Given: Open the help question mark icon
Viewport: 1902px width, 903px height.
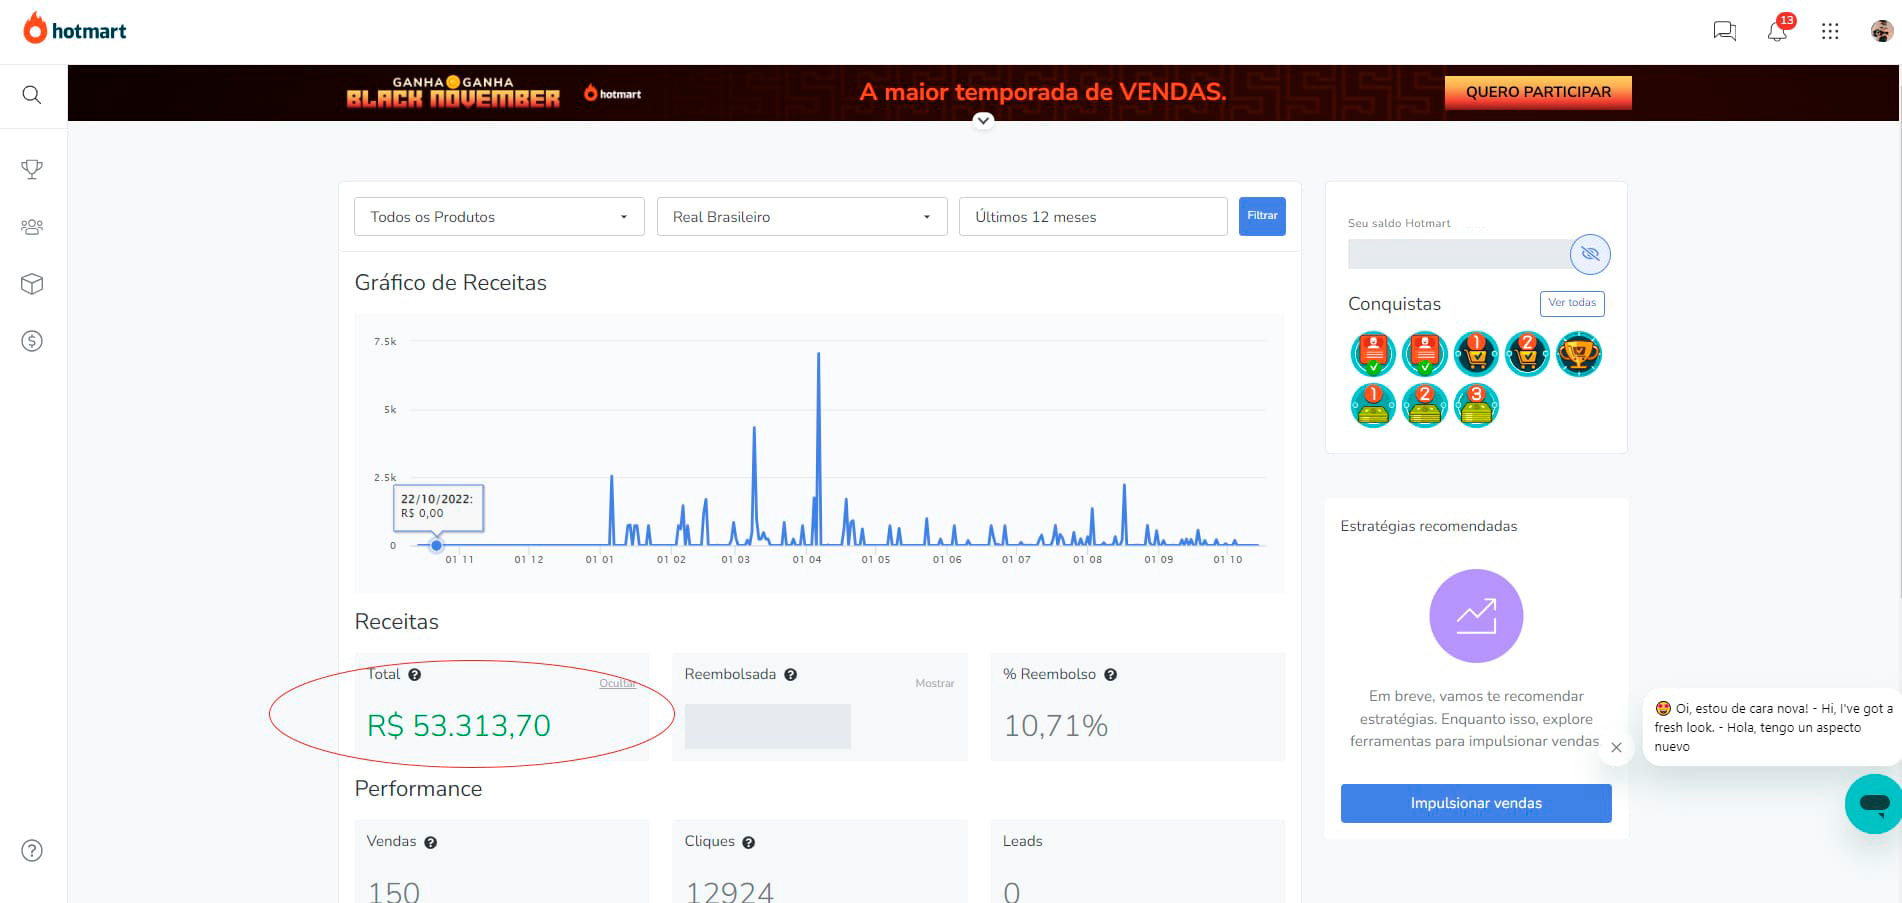Looking at the screenshot, I should click(32, 851).
